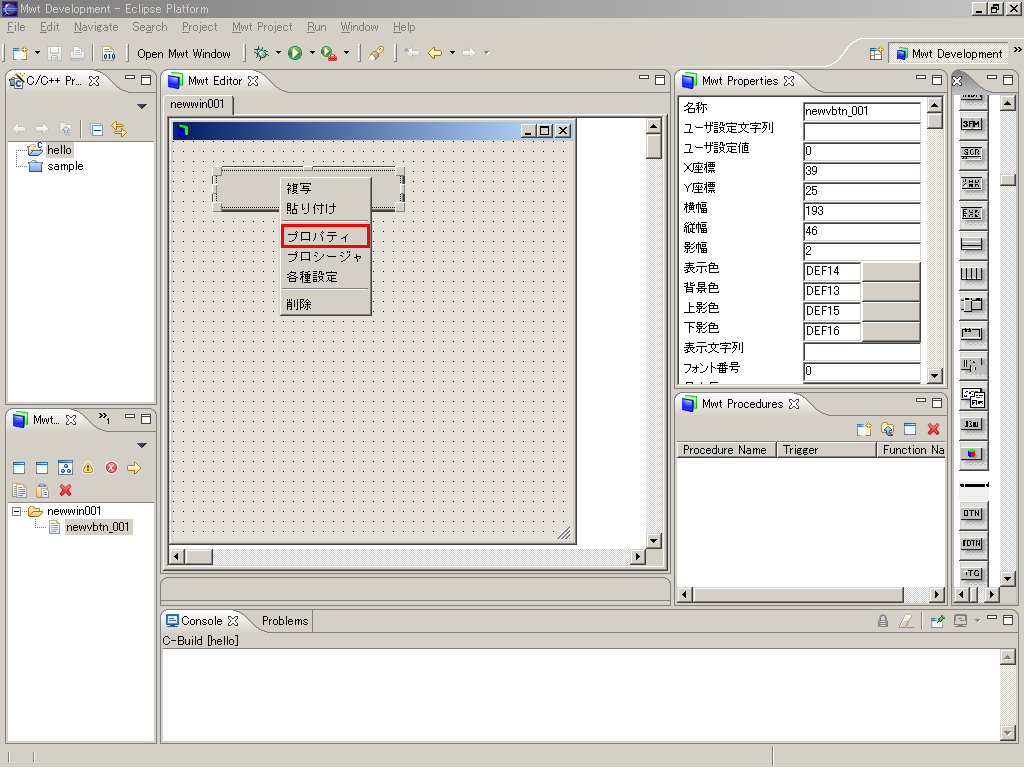
Task: Select the hello project in tree
Action: [59, 150]
